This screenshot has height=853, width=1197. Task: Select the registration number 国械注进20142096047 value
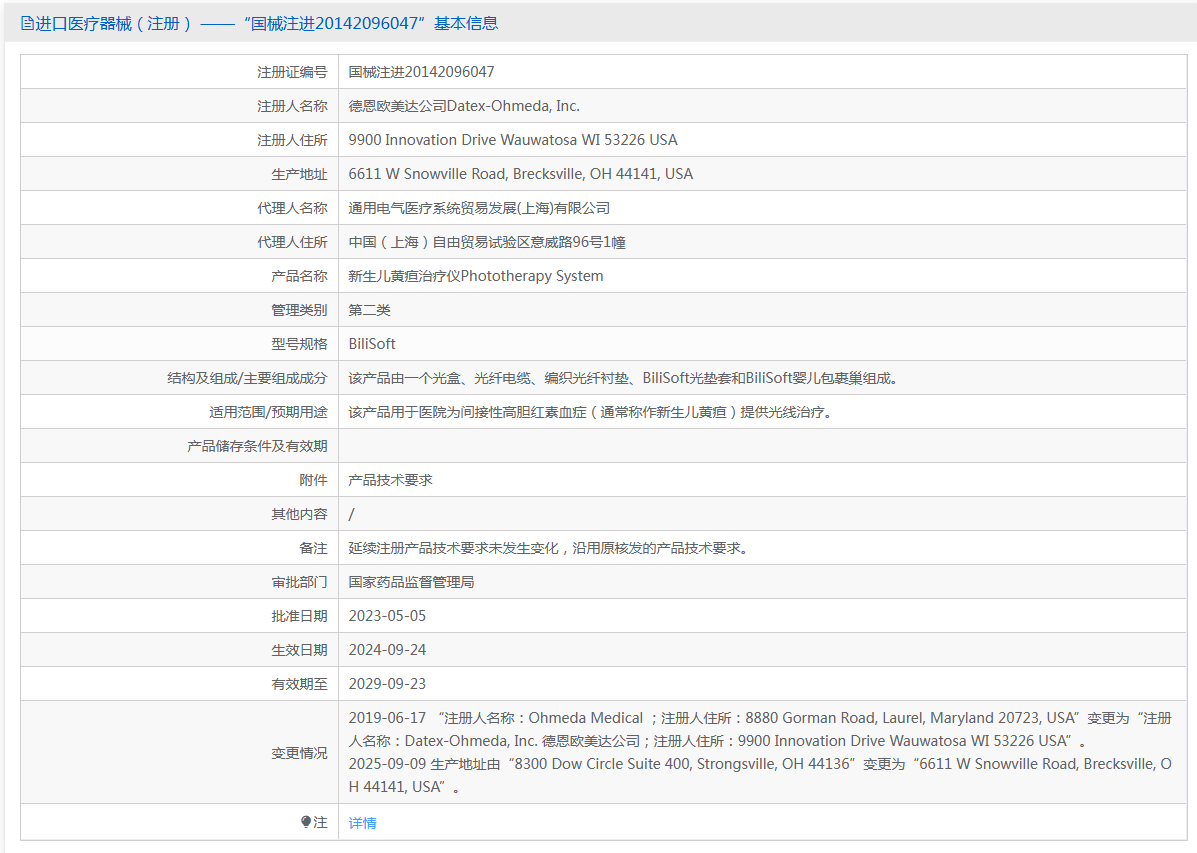click(x=421, y=72)
